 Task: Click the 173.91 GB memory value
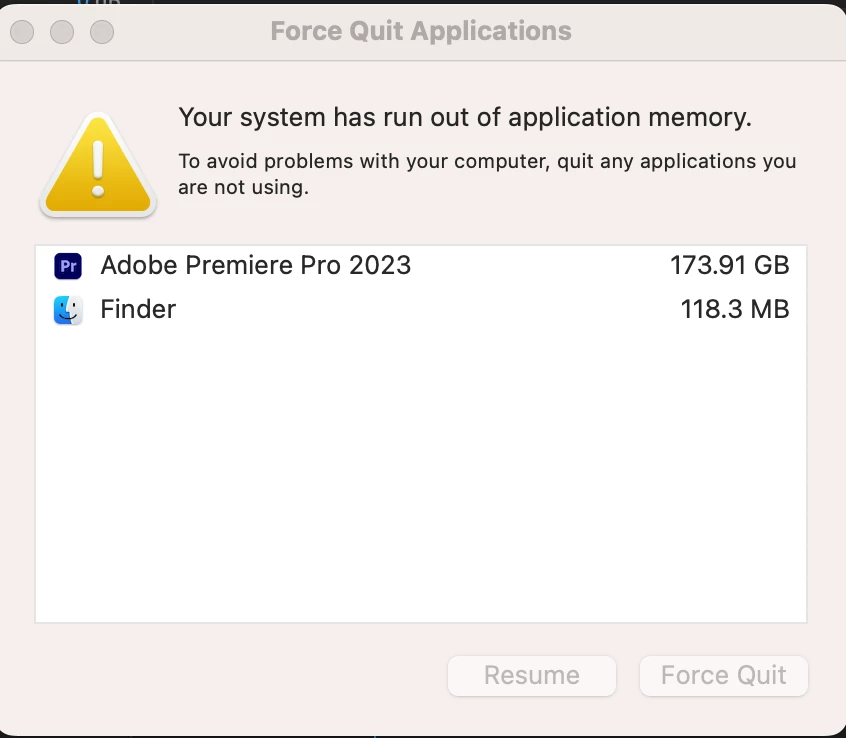[x=729, y=265]
